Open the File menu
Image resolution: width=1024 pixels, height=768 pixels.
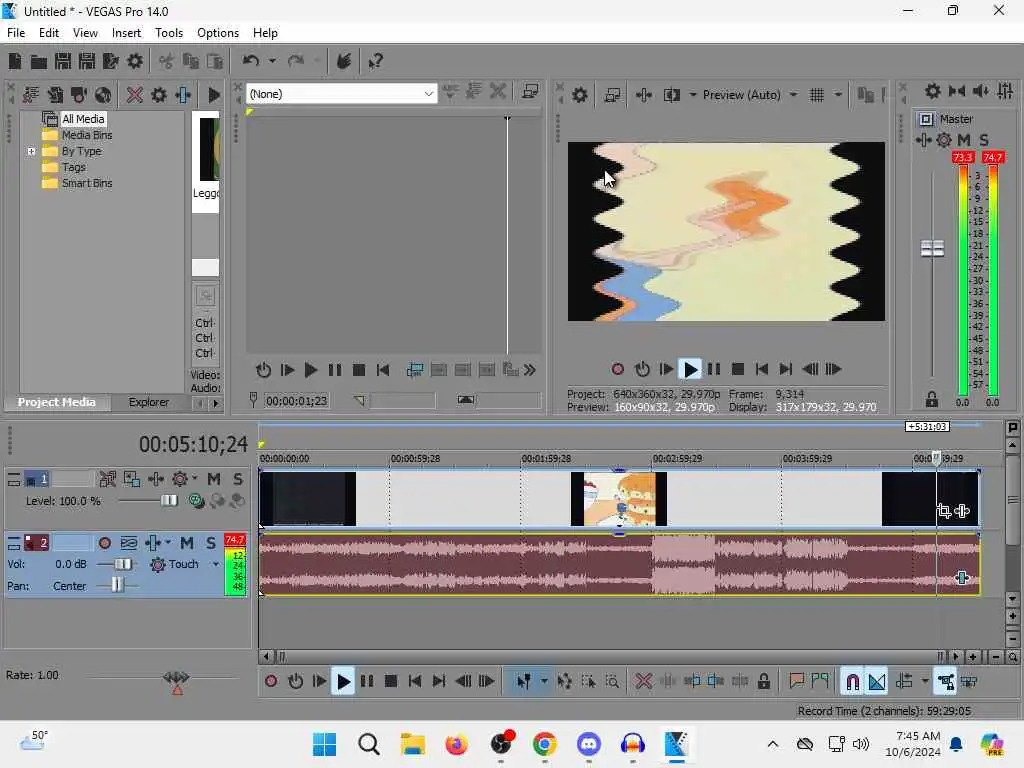16,33
